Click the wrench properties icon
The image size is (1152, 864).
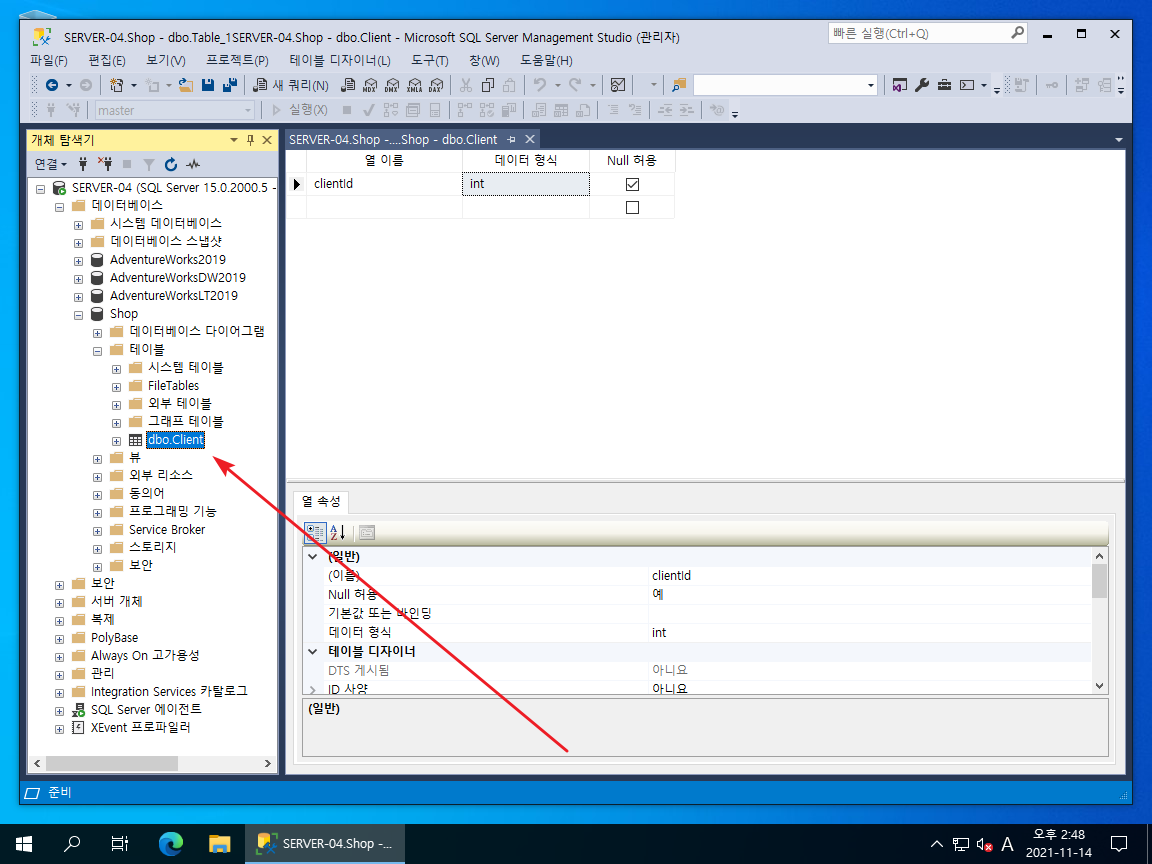tap(922, 85)
